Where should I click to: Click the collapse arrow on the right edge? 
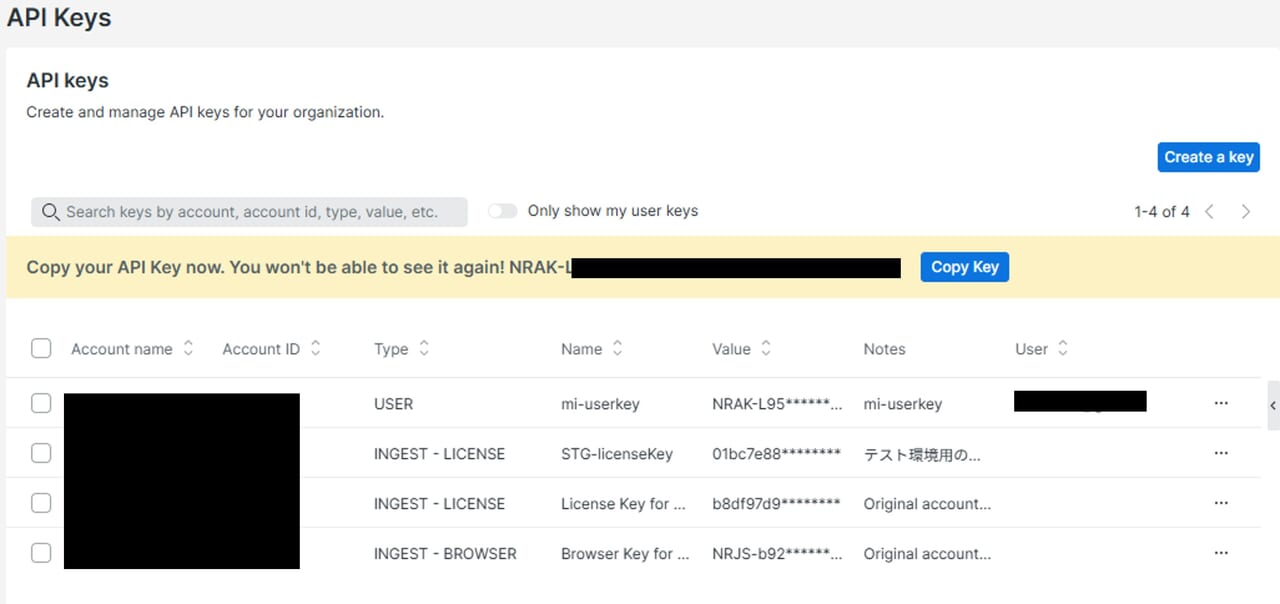[1272, 405]
